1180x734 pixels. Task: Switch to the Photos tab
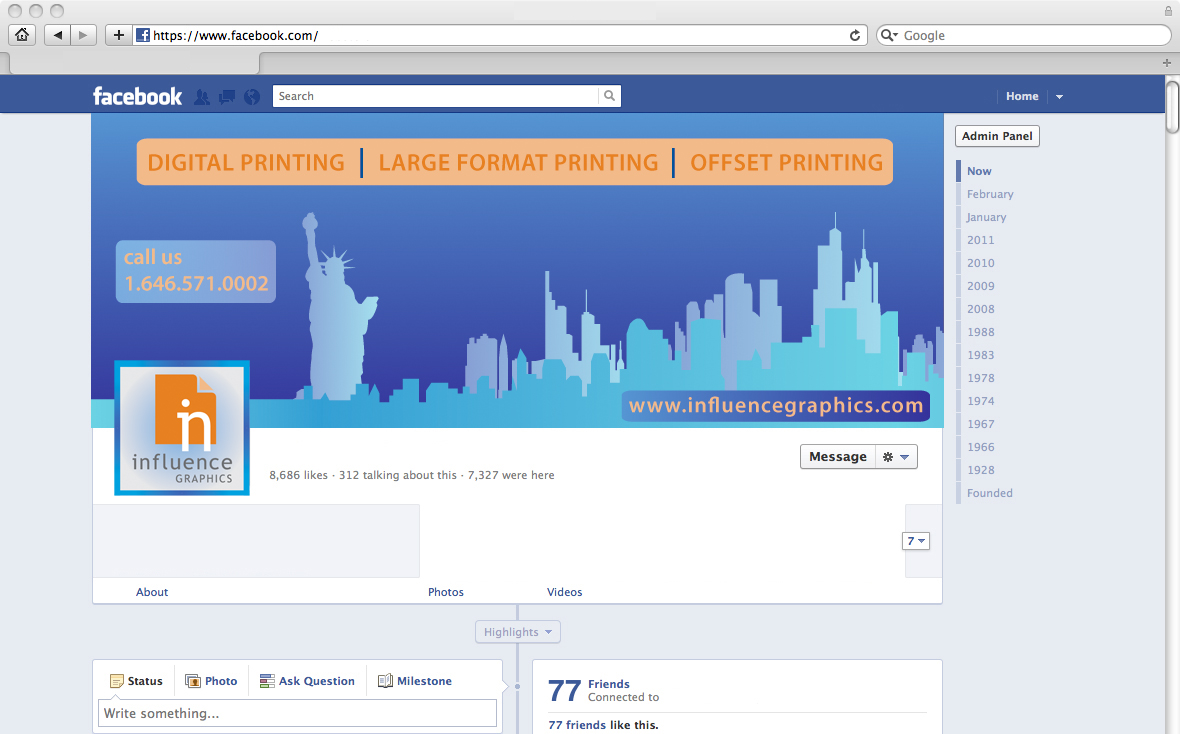pyautogui.click(x=445, y=591)
